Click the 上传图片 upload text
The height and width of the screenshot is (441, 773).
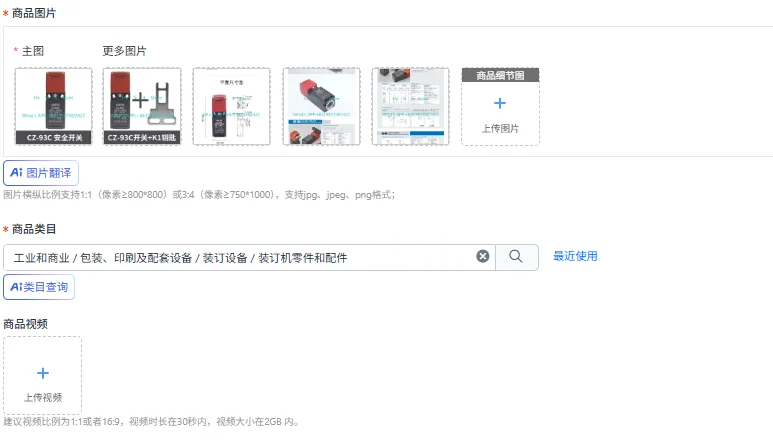point(500,129)
